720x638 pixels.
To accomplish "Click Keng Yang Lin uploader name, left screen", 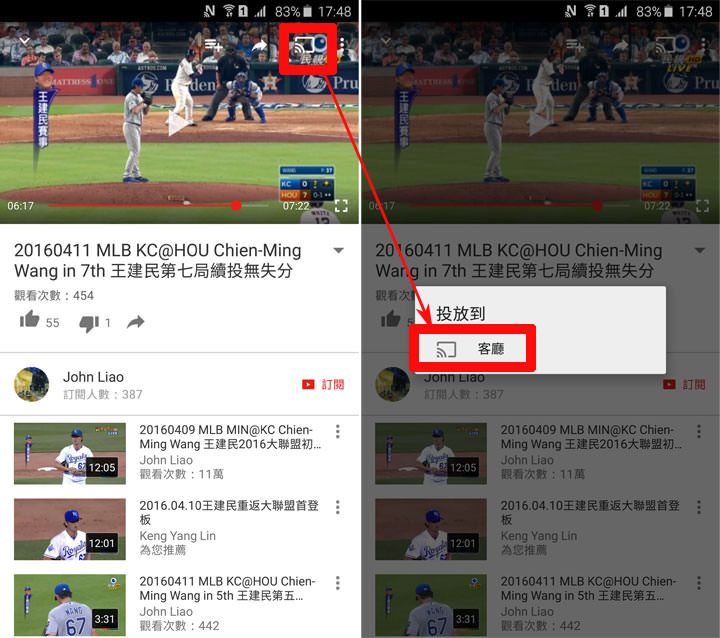I will [x=177, y=536].
